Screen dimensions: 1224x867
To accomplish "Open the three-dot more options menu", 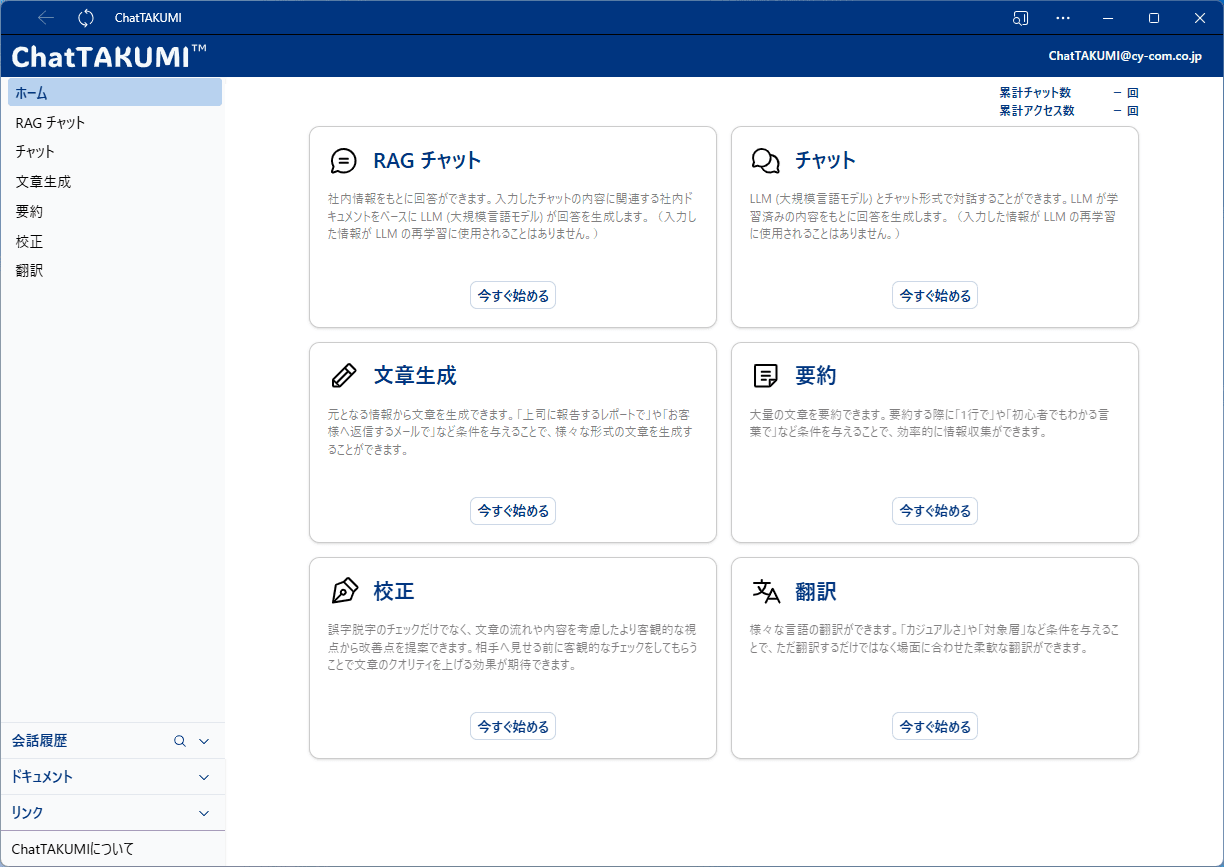I will pyautogui.click(x=1063, y=18).
